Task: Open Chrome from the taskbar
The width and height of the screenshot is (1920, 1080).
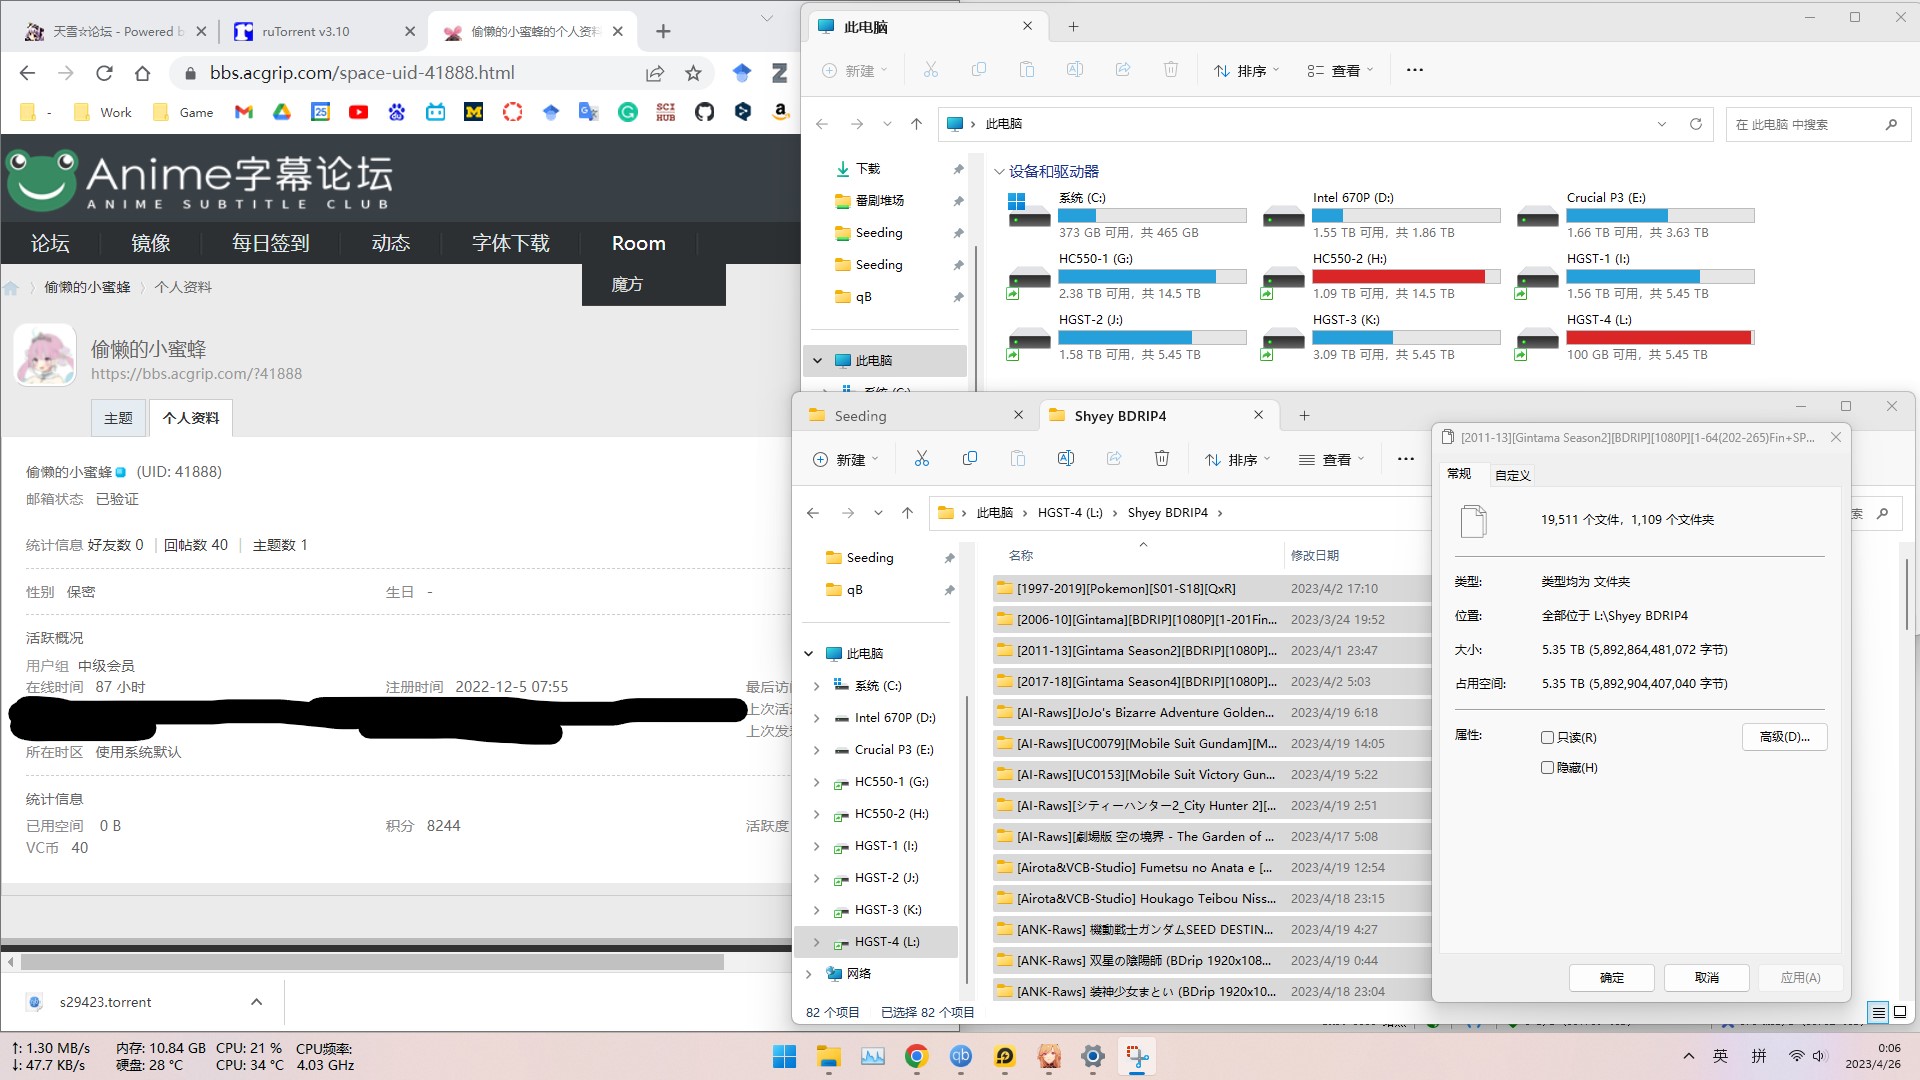Action: pyautogui.click(x=916, y=1056)
